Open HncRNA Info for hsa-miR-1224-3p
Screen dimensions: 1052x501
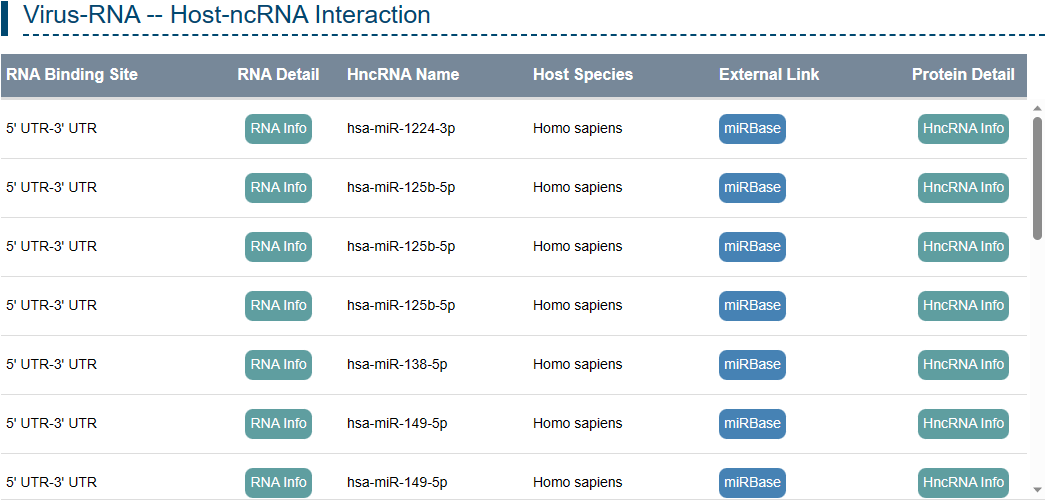pos(963,129)
